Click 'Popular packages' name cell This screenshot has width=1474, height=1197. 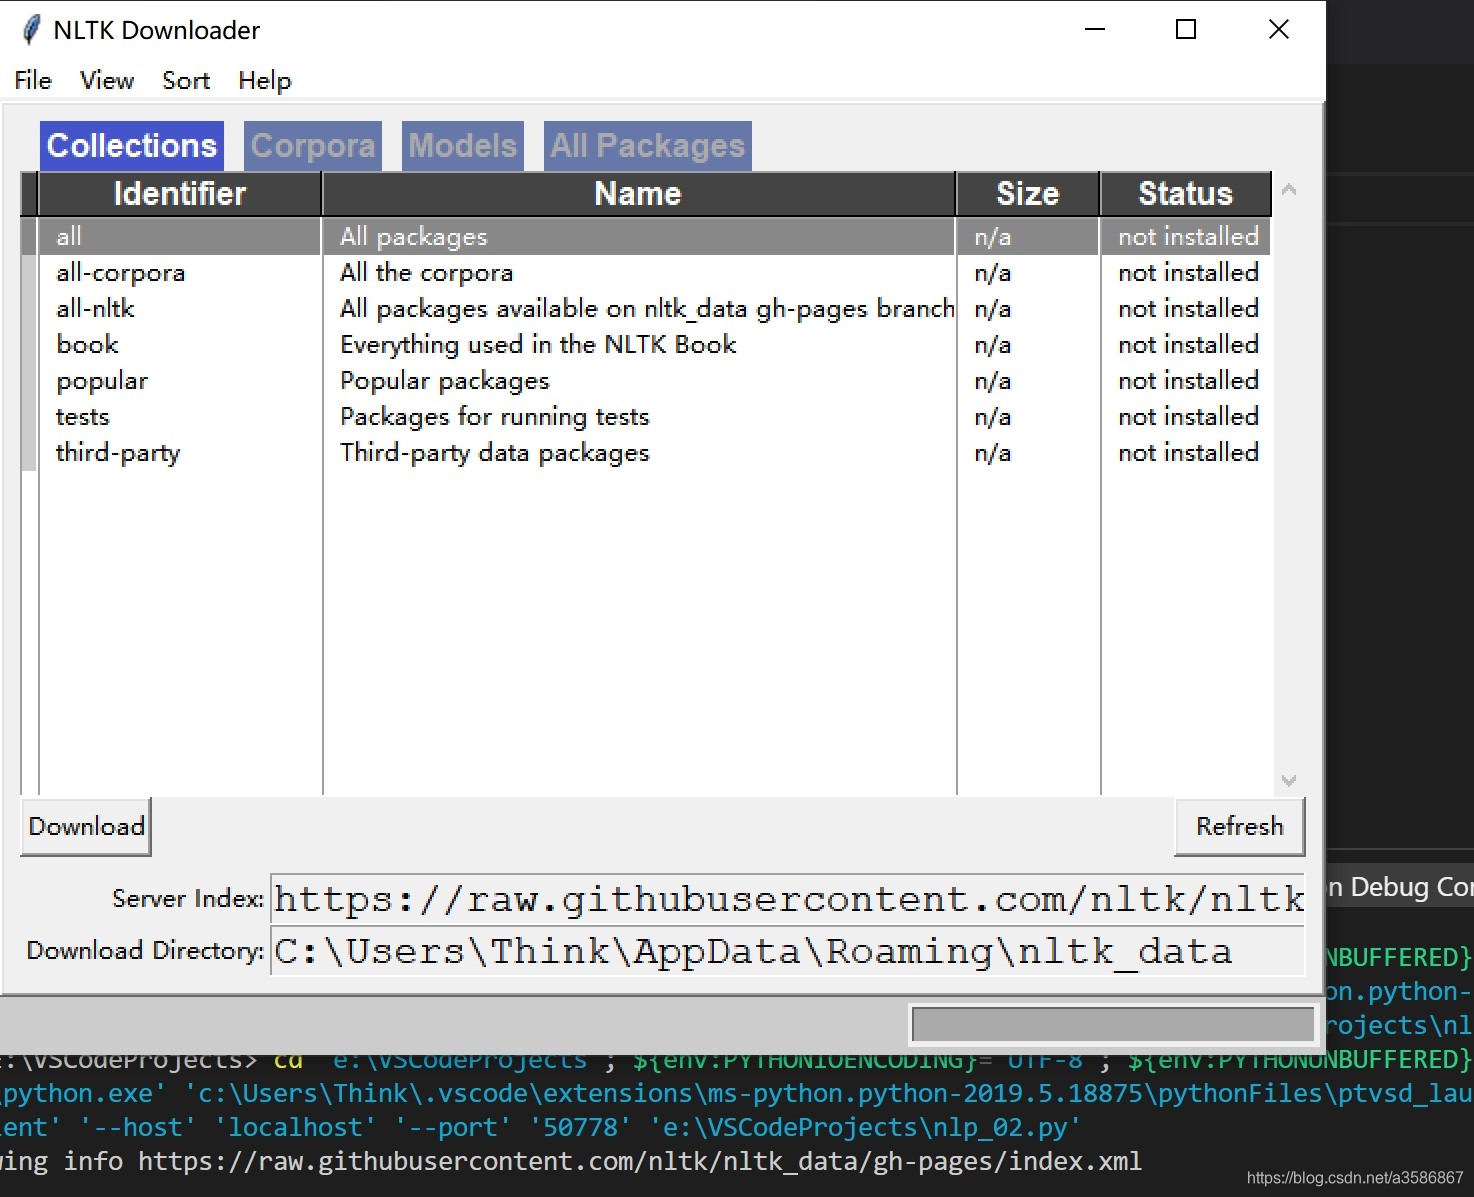[x=445, y=381]
